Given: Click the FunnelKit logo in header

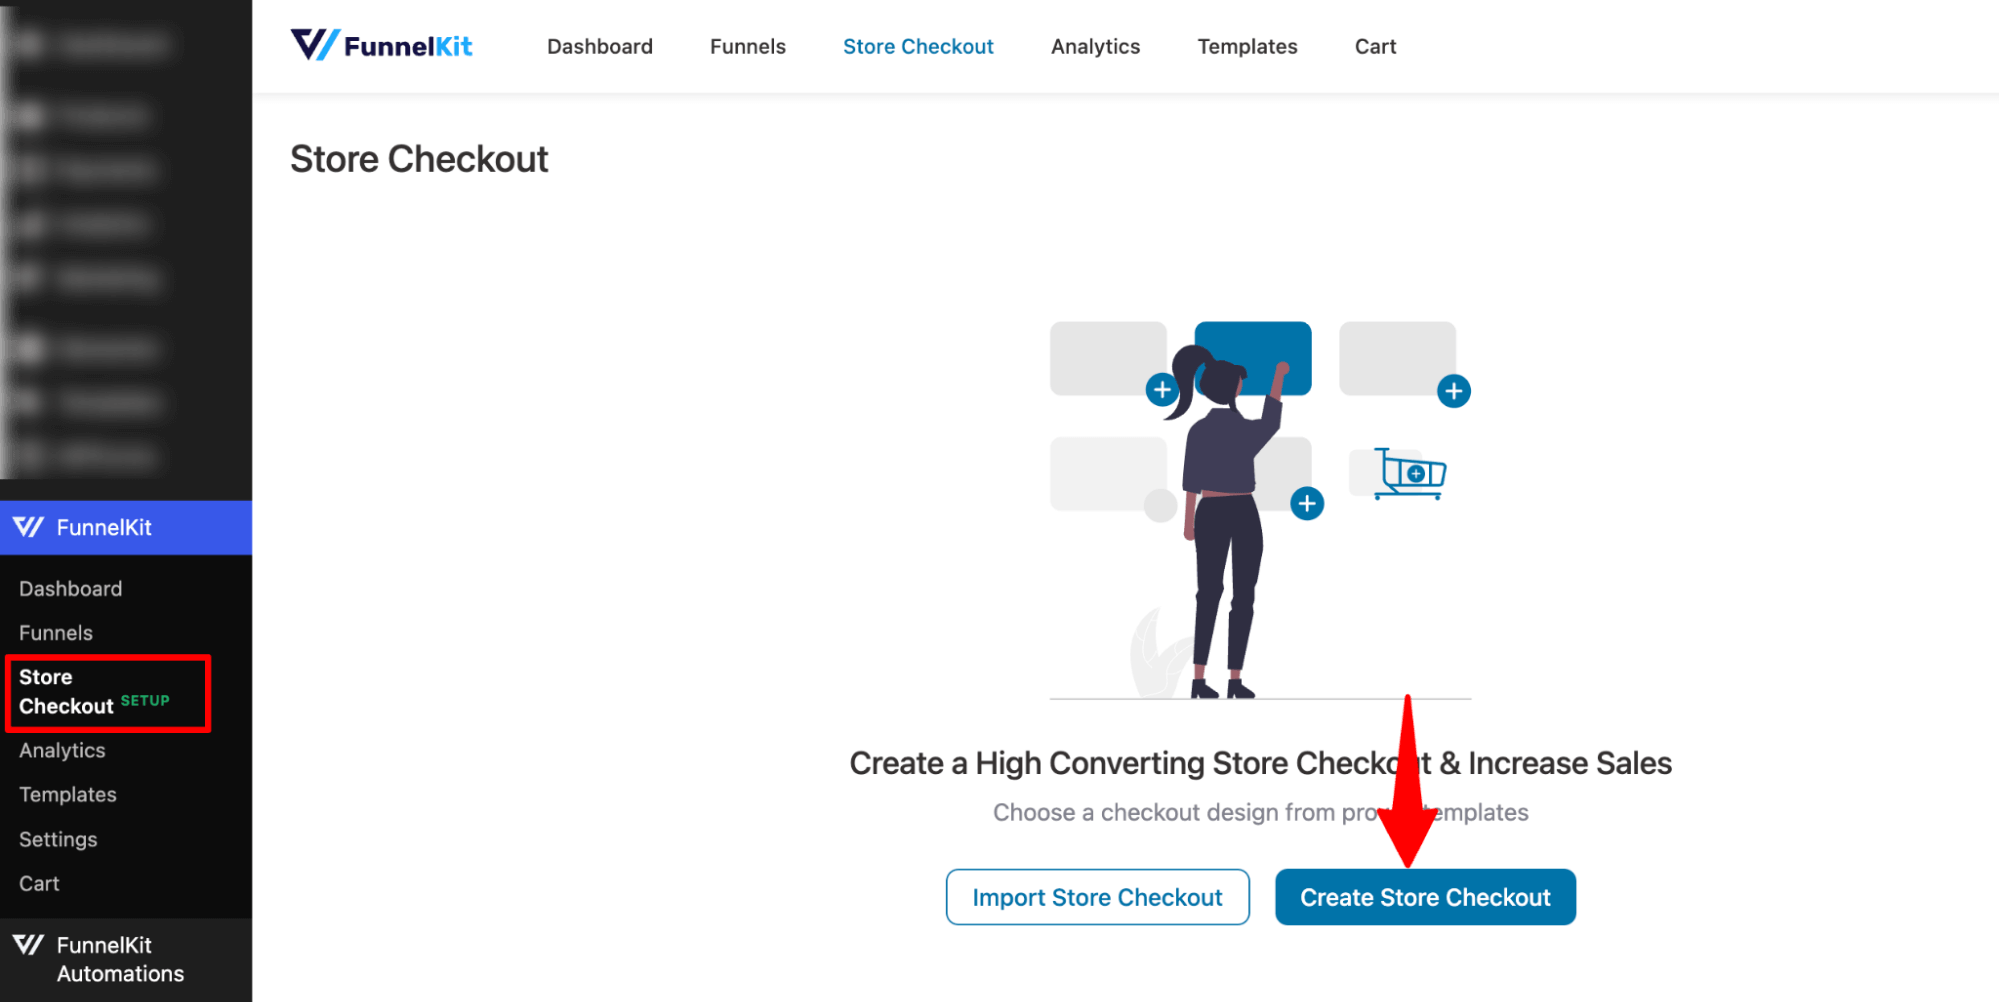Looking at the screenshot, I should click(381, 46).
